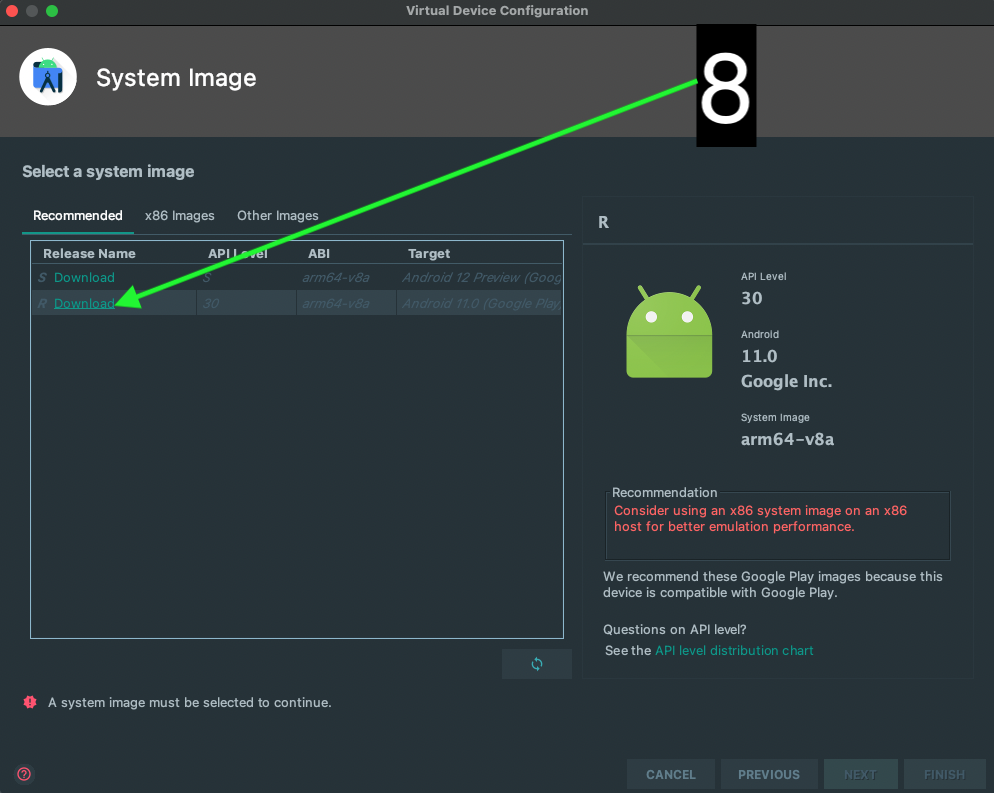Image resolution: width=994 pixels, height=793 pixels.
Task: Select the Android 11.0 target row
Action: point(480,304)
